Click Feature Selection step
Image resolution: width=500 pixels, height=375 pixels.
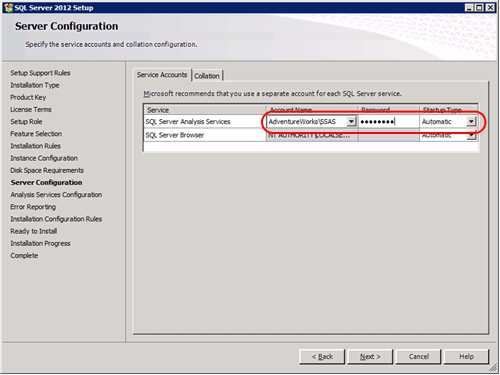click(36, 134)
